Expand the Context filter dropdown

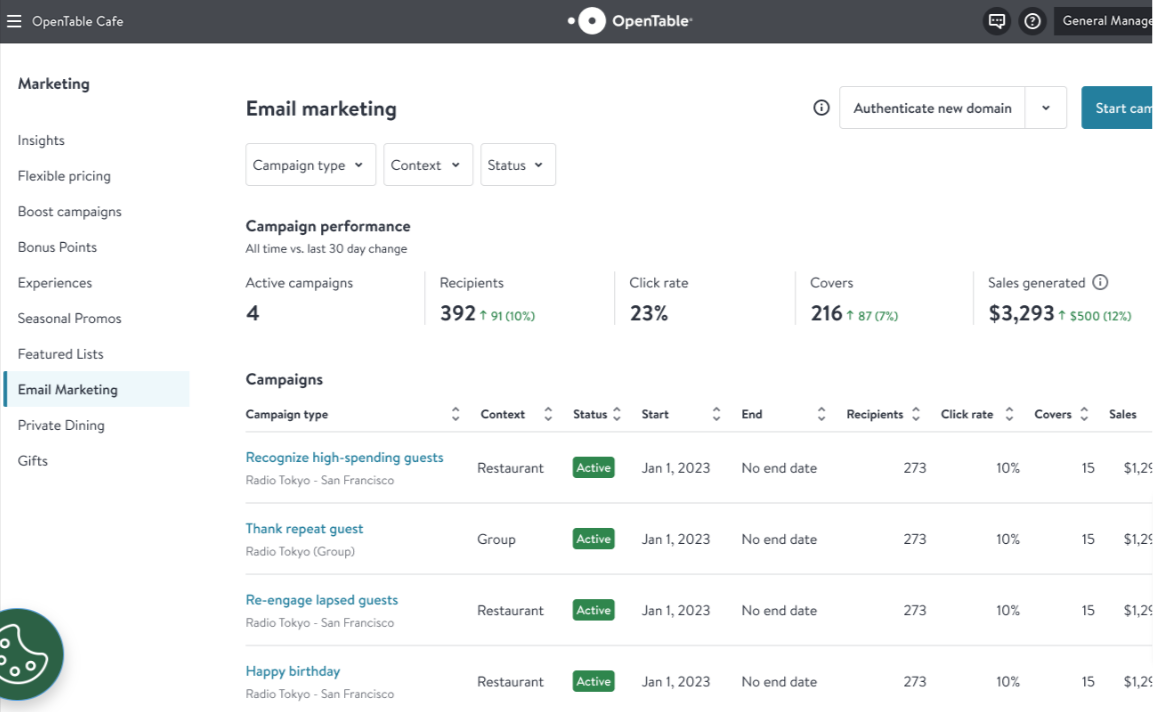428,165
